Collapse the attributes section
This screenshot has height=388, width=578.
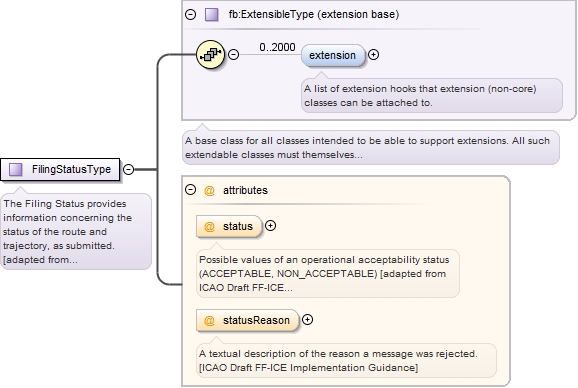(x=190, y=190)
